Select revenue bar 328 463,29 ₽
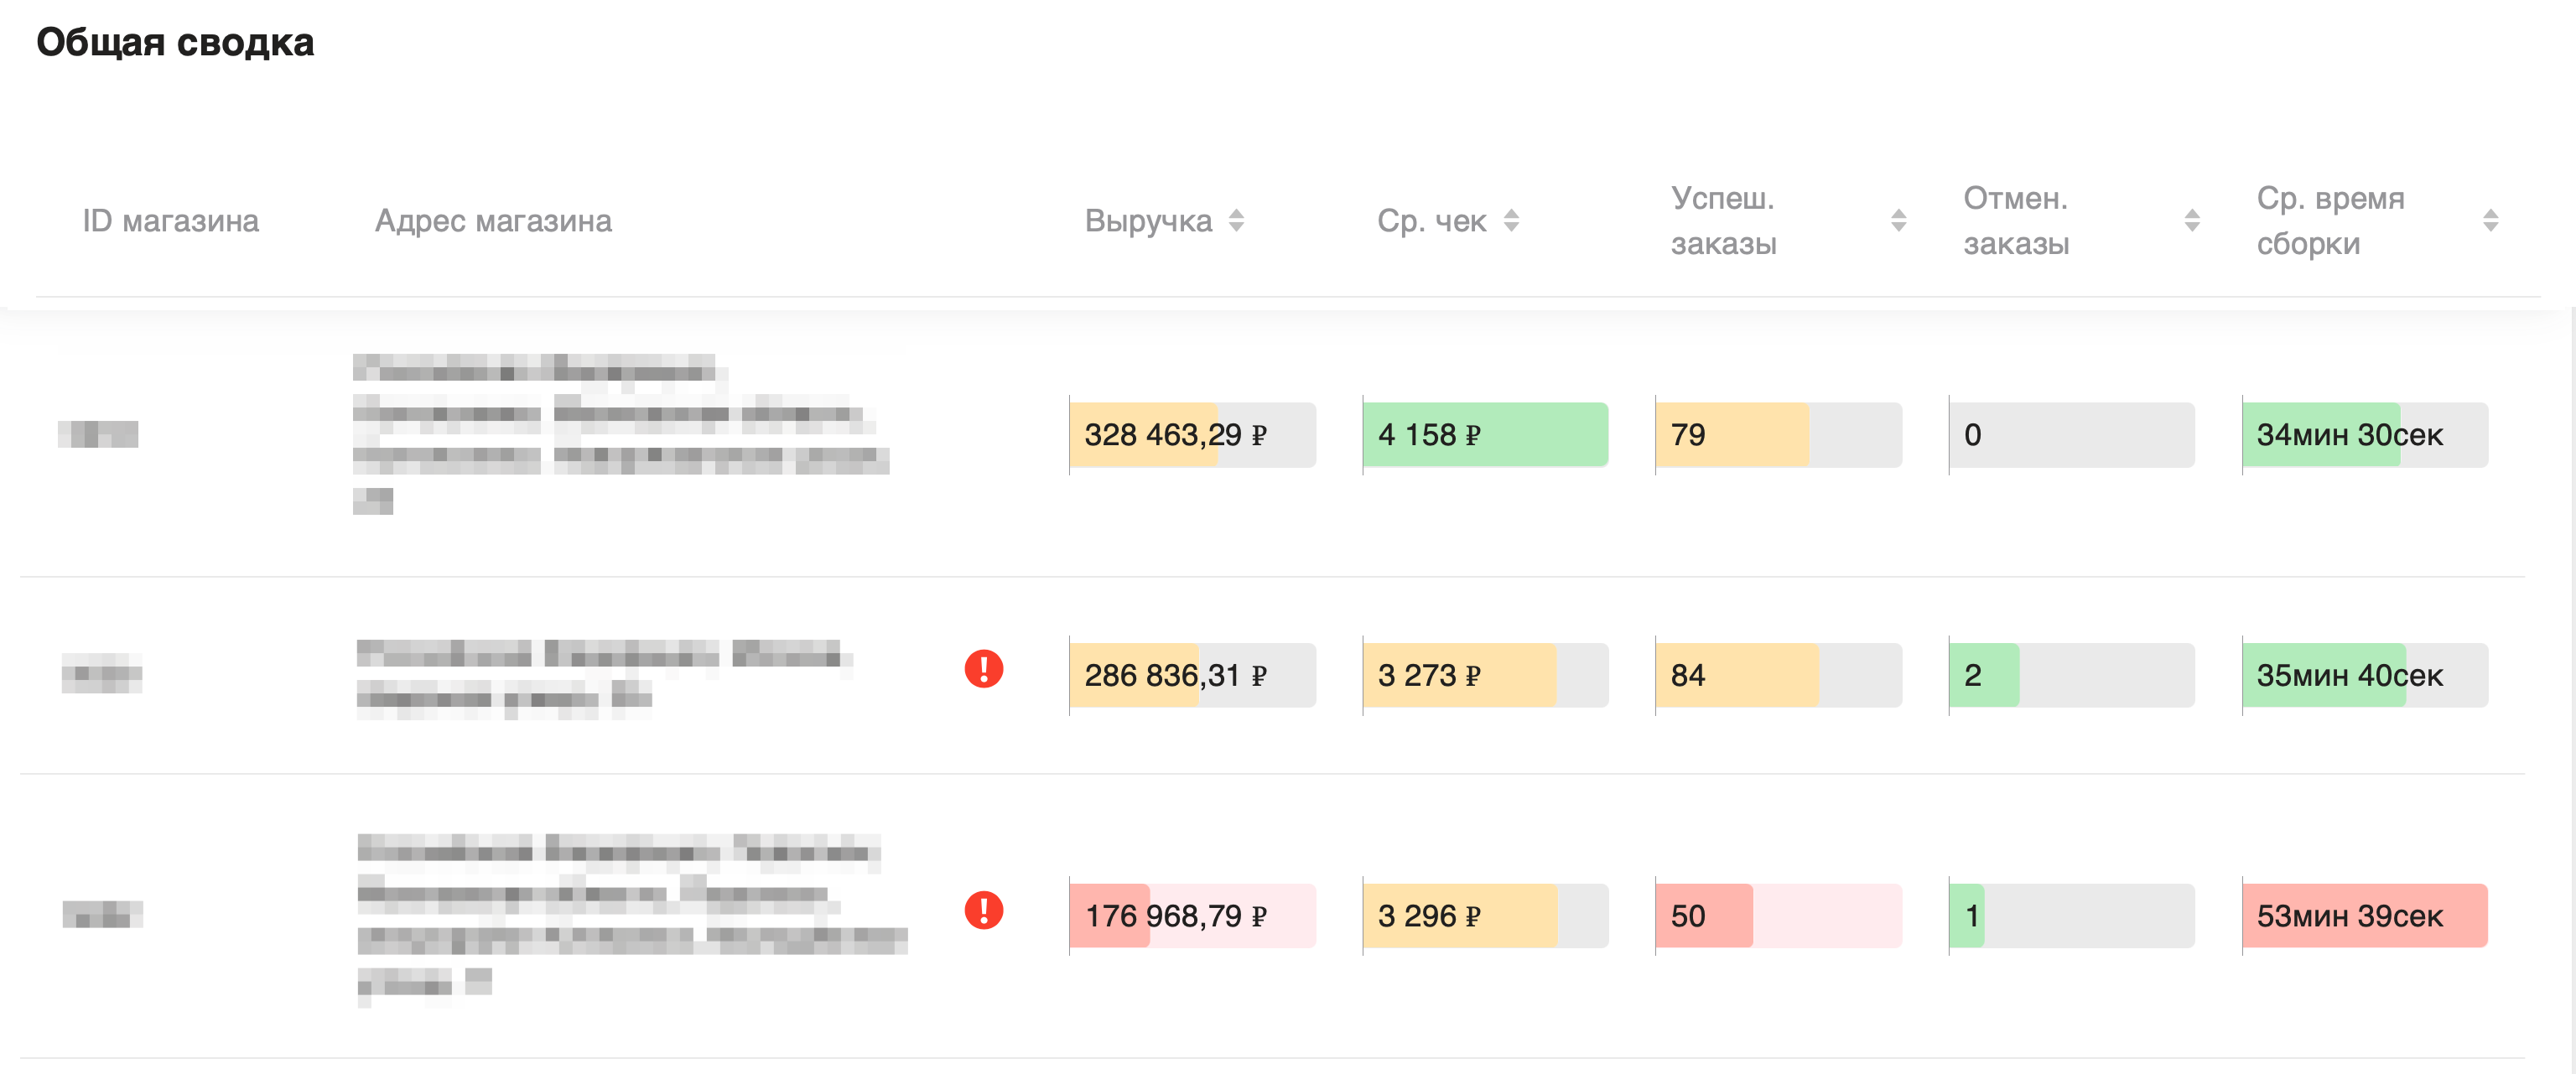This screenshot has height=1074, width=2576. (x=1192, y=435)
